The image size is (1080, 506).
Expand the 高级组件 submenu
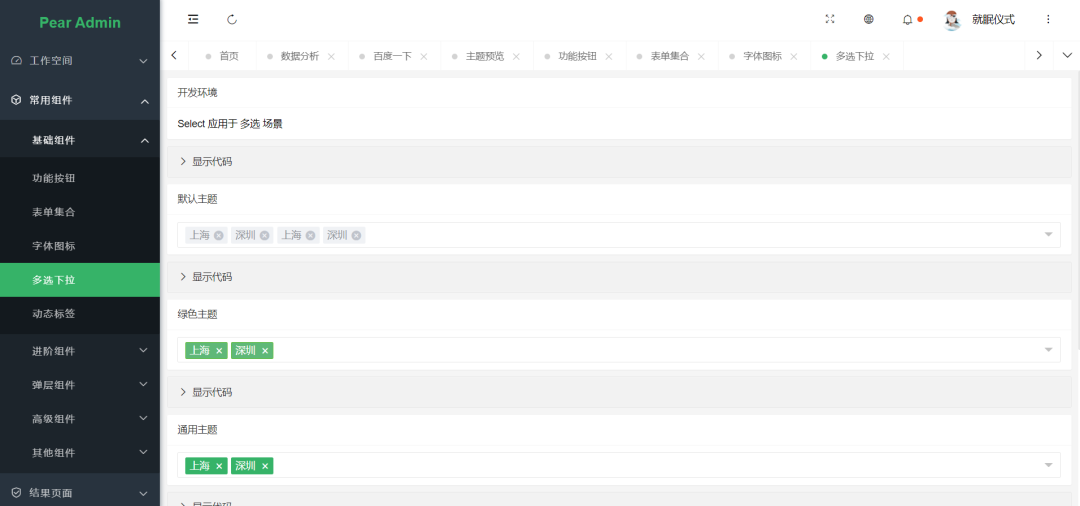coord(80,419)
